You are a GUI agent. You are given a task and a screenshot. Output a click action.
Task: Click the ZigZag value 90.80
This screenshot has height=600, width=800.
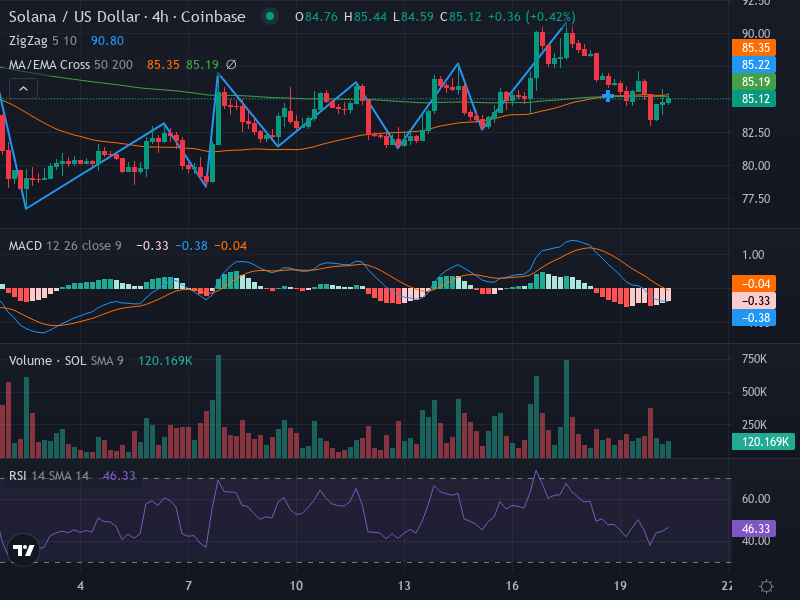[x=107, y=41]
